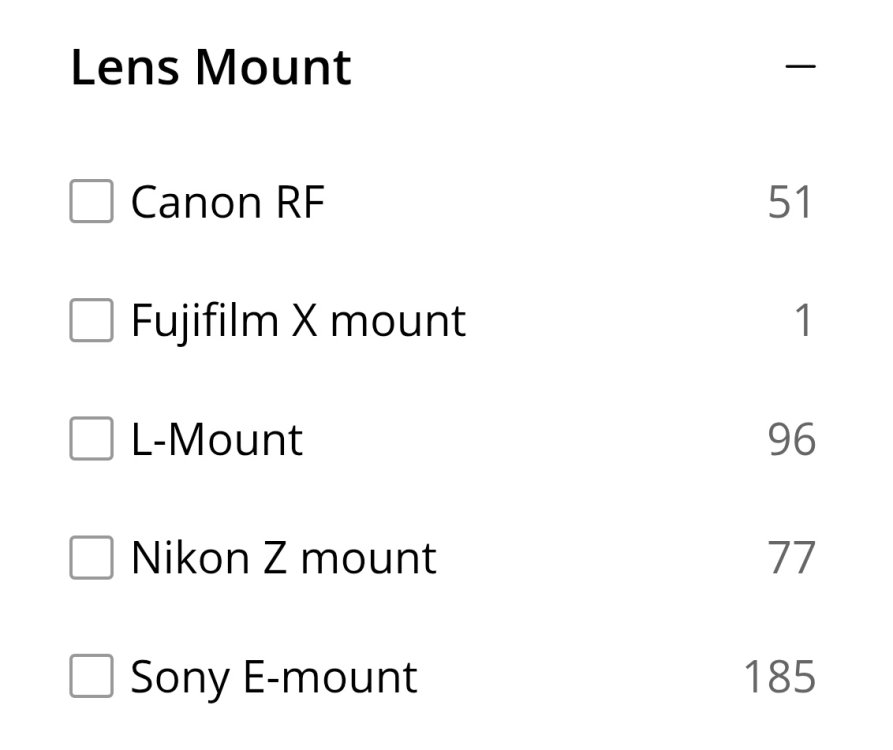Toggle the Sony E-mount checkbox
The image size is (893, 750).
[91, 677]
